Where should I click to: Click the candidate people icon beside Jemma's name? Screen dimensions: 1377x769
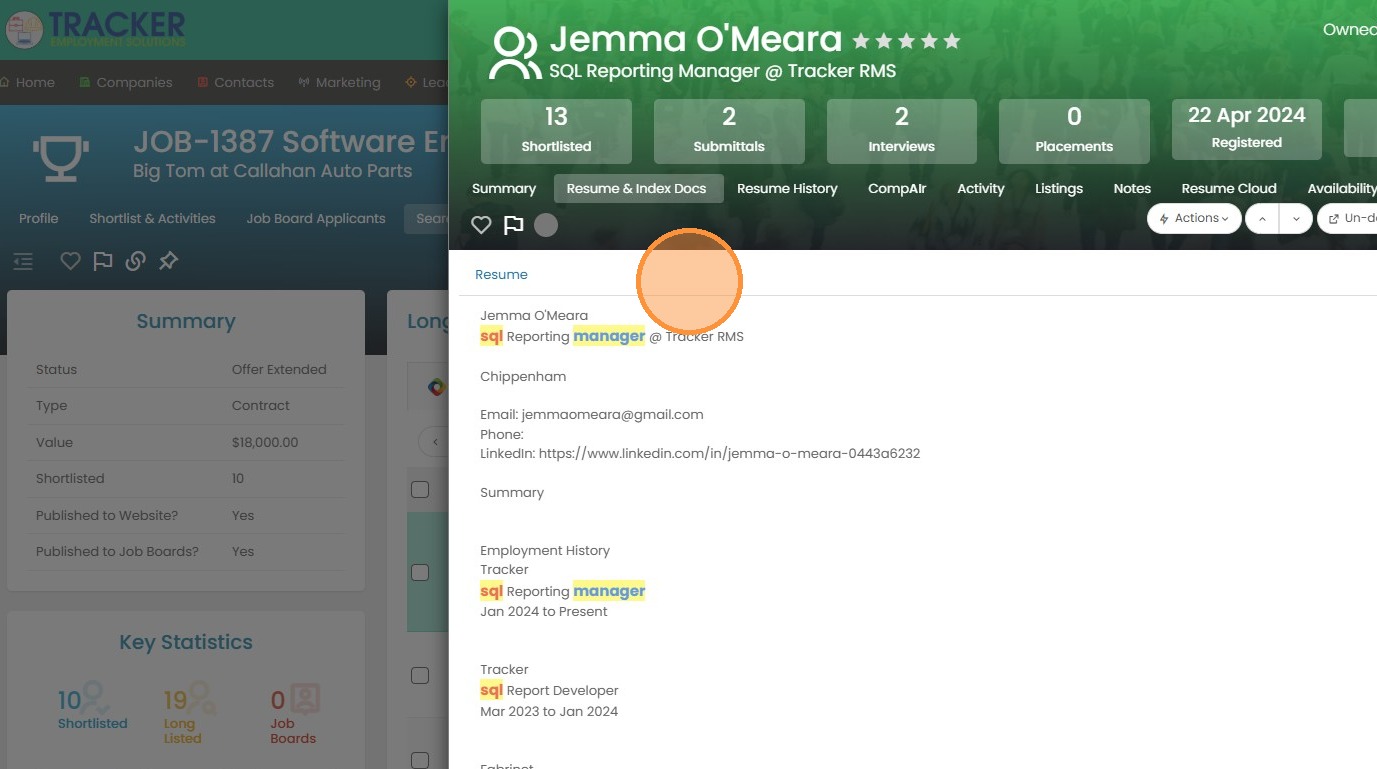[514, 54]
